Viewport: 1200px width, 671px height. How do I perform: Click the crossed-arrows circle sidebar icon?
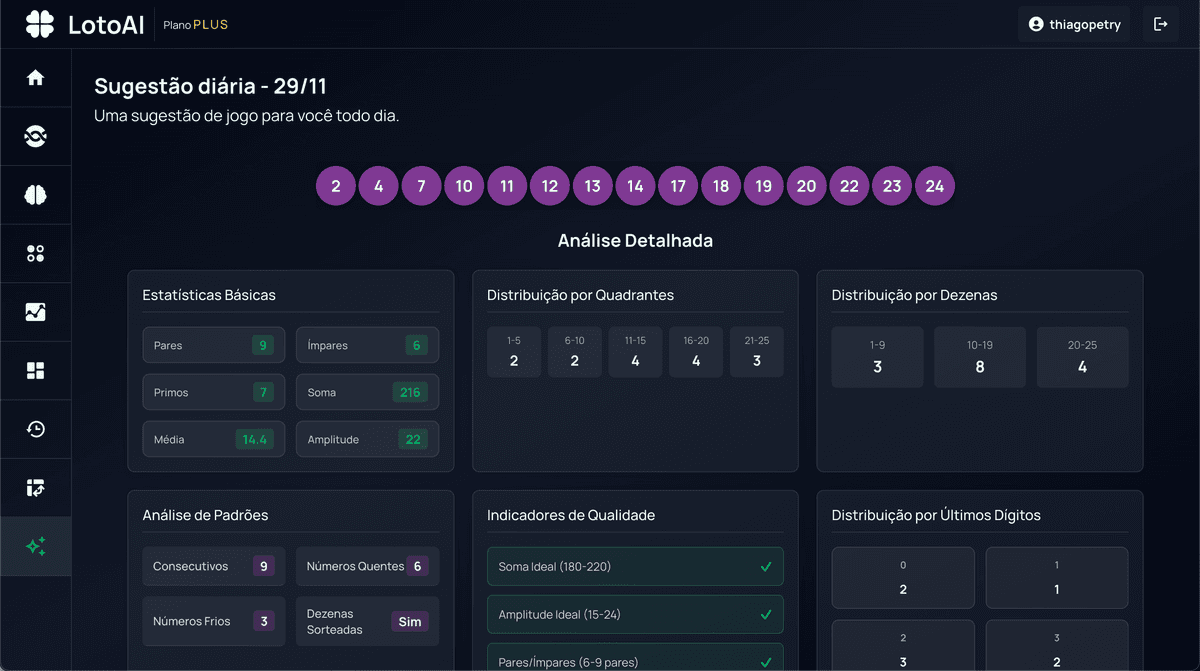point(36,137)
